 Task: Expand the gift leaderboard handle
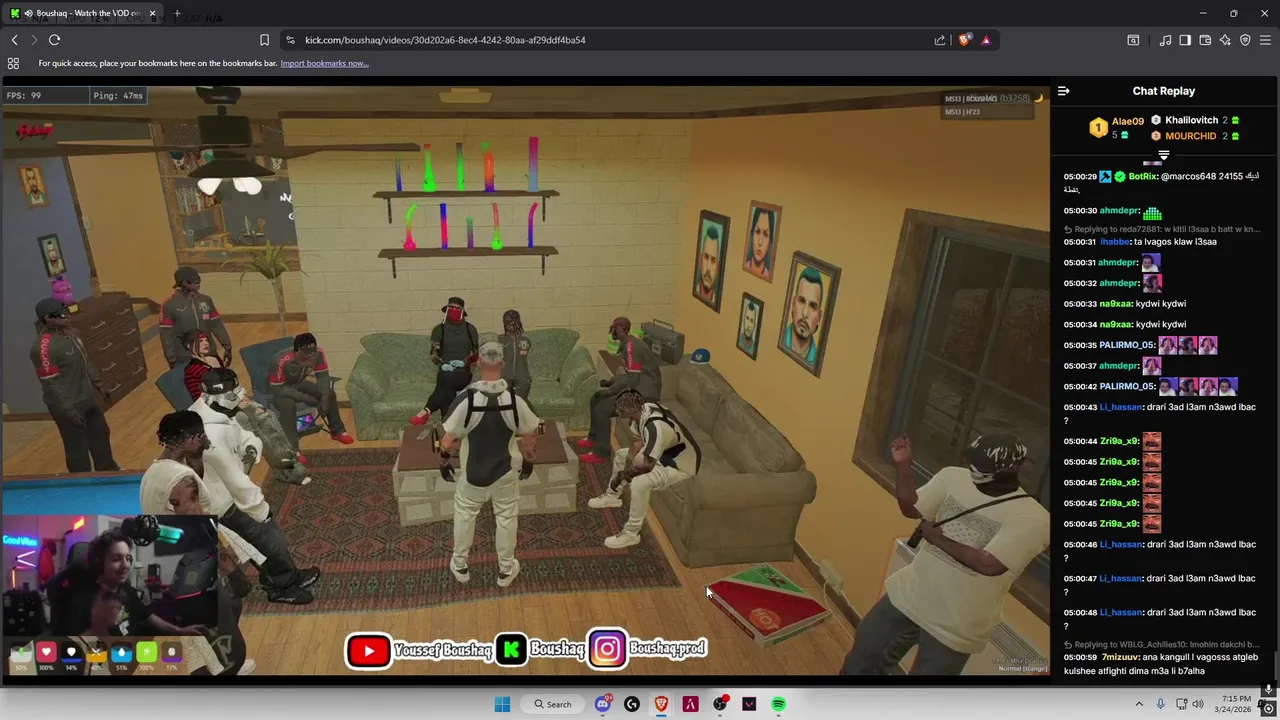pos(1163,155)
